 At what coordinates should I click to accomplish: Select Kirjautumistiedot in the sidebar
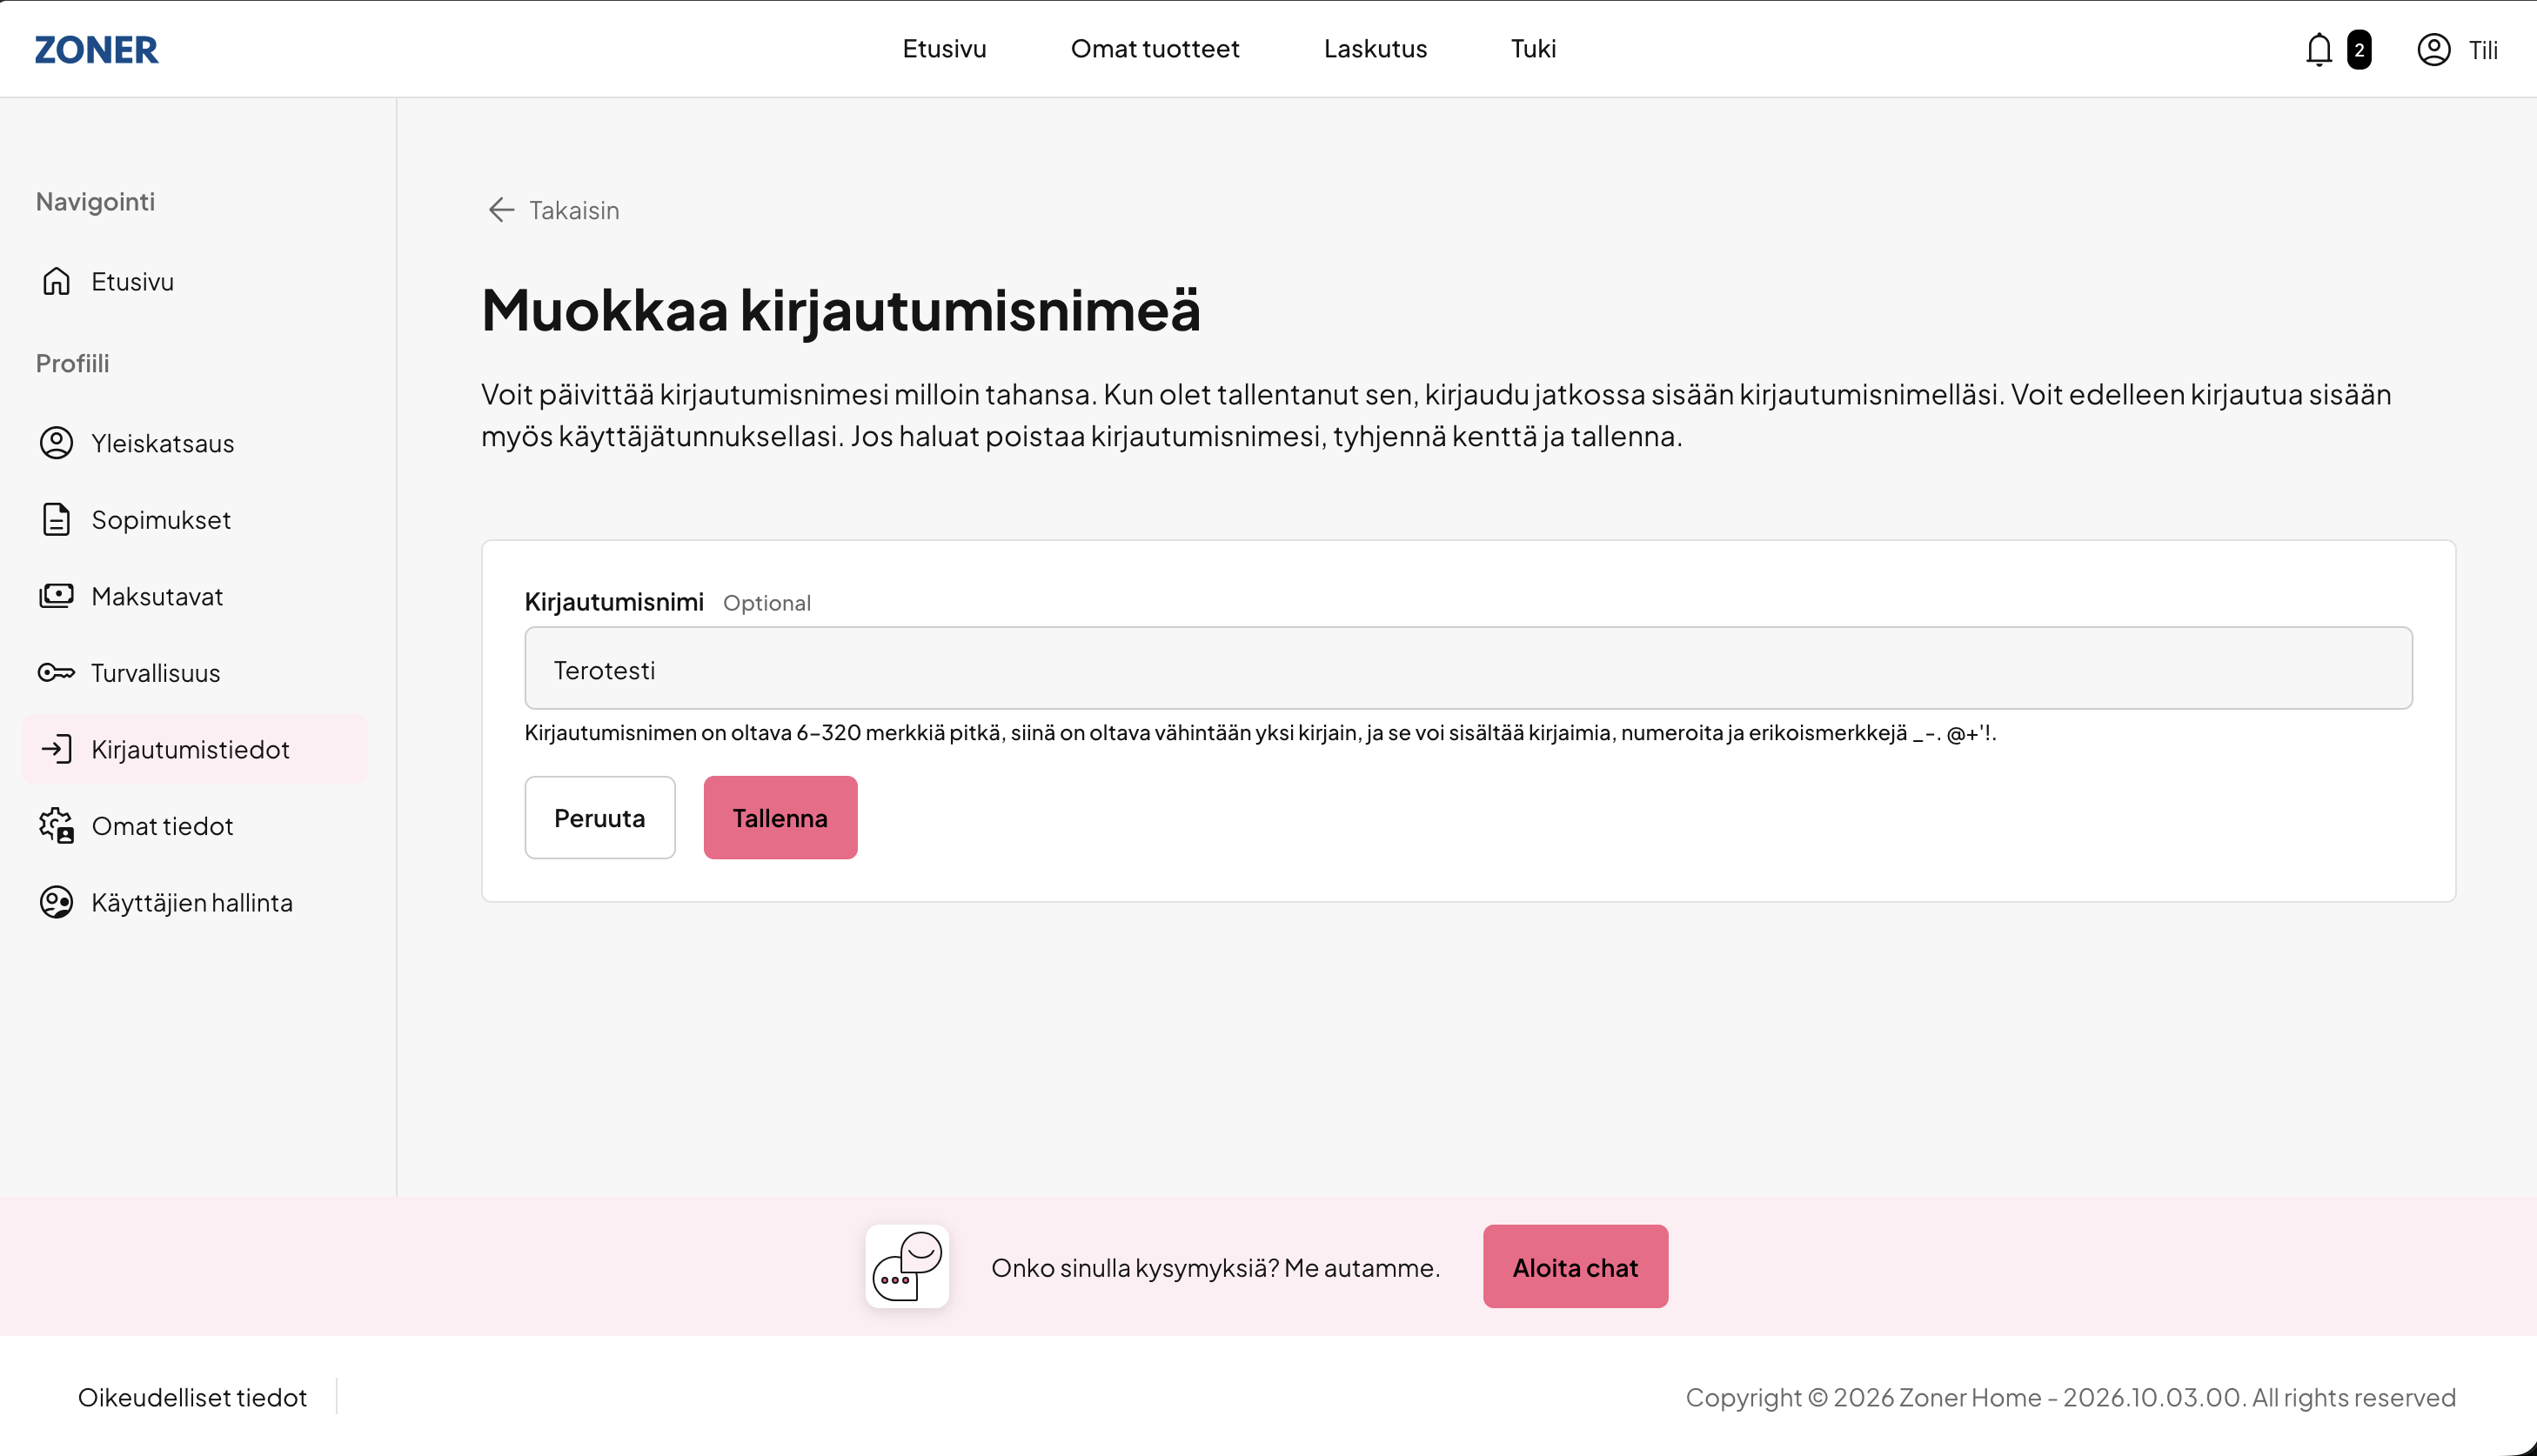195,749
